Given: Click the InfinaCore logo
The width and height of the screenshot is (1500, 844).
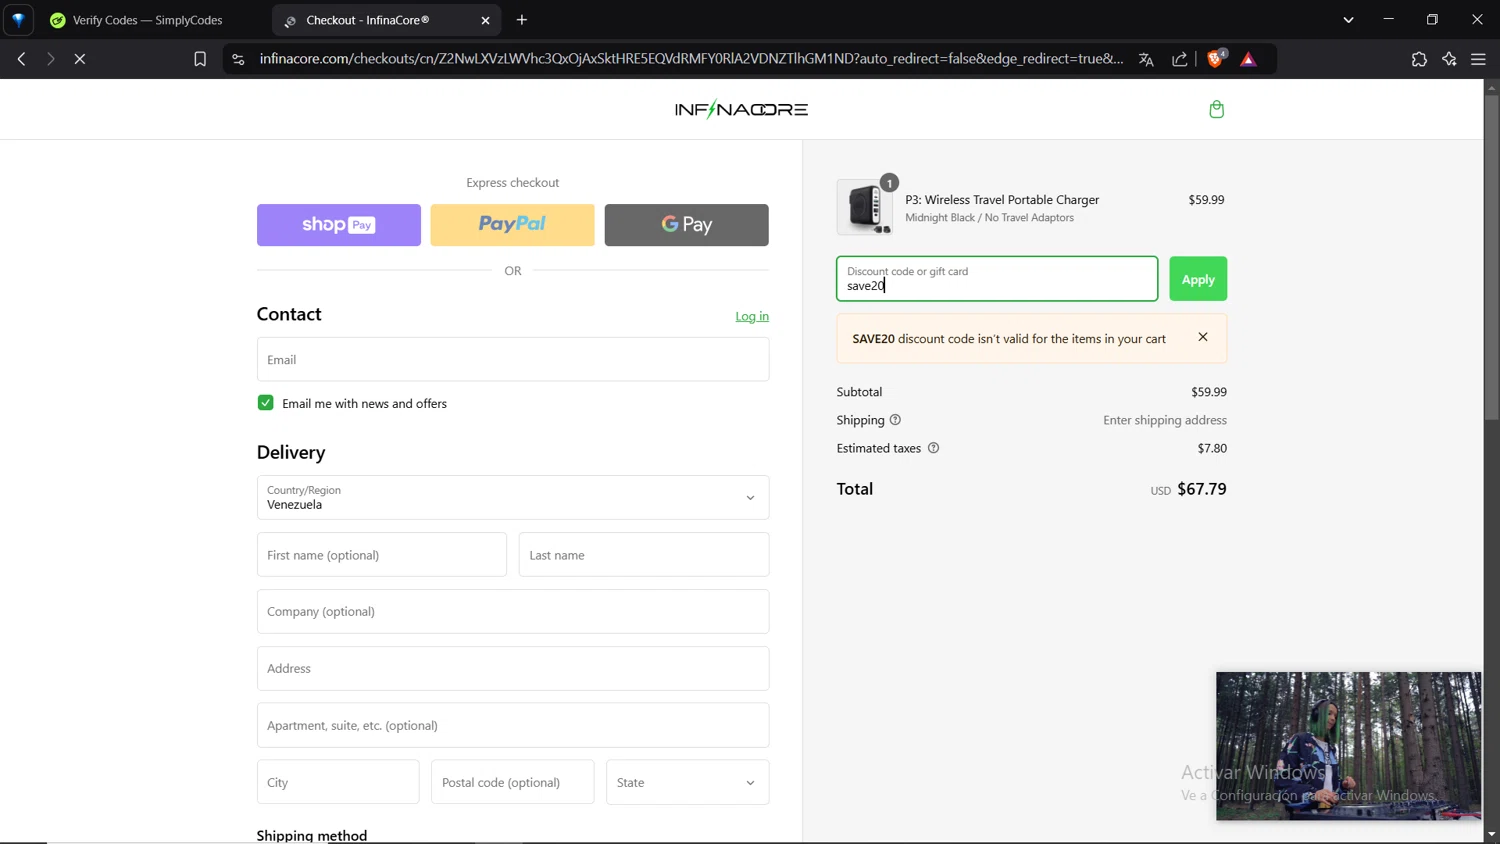Looking at the screenshot, I should 741,109.
